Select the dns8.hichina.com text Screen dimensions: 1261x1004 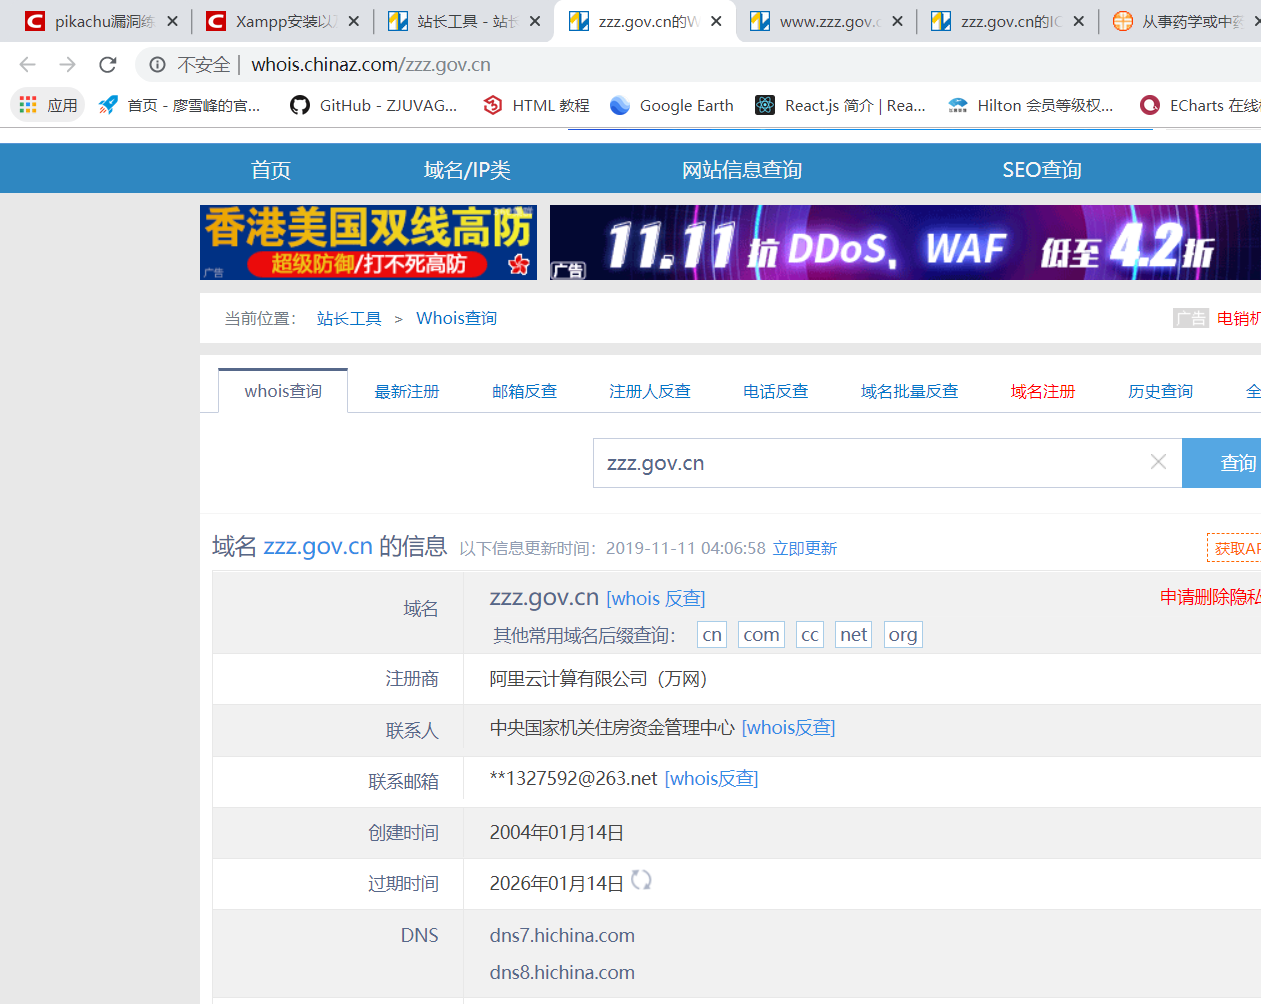point(562,973)
